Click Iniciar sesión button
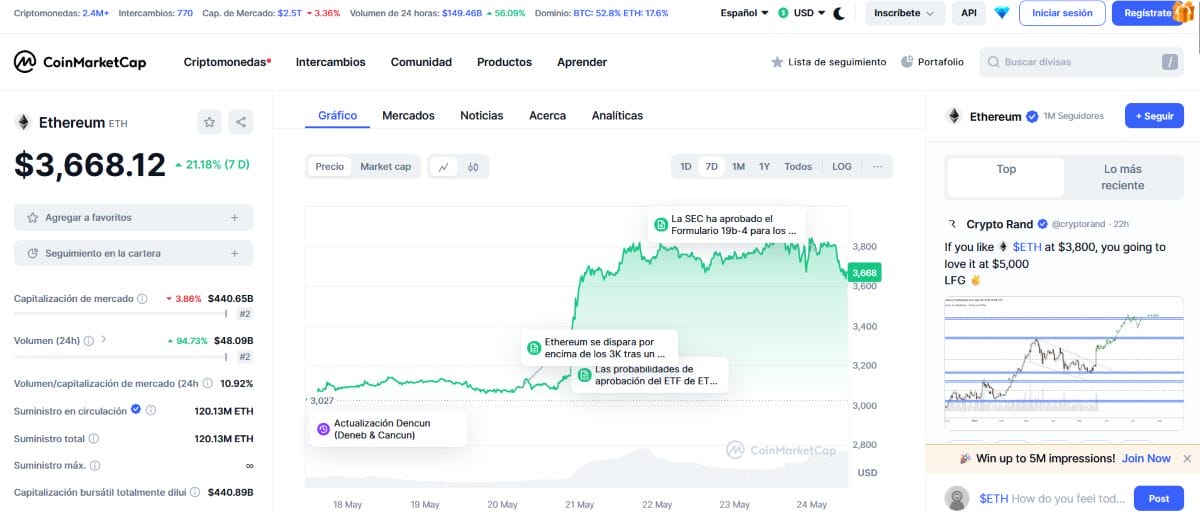The width and height of the screenshot is (1200, 514). click(1062, 13)
